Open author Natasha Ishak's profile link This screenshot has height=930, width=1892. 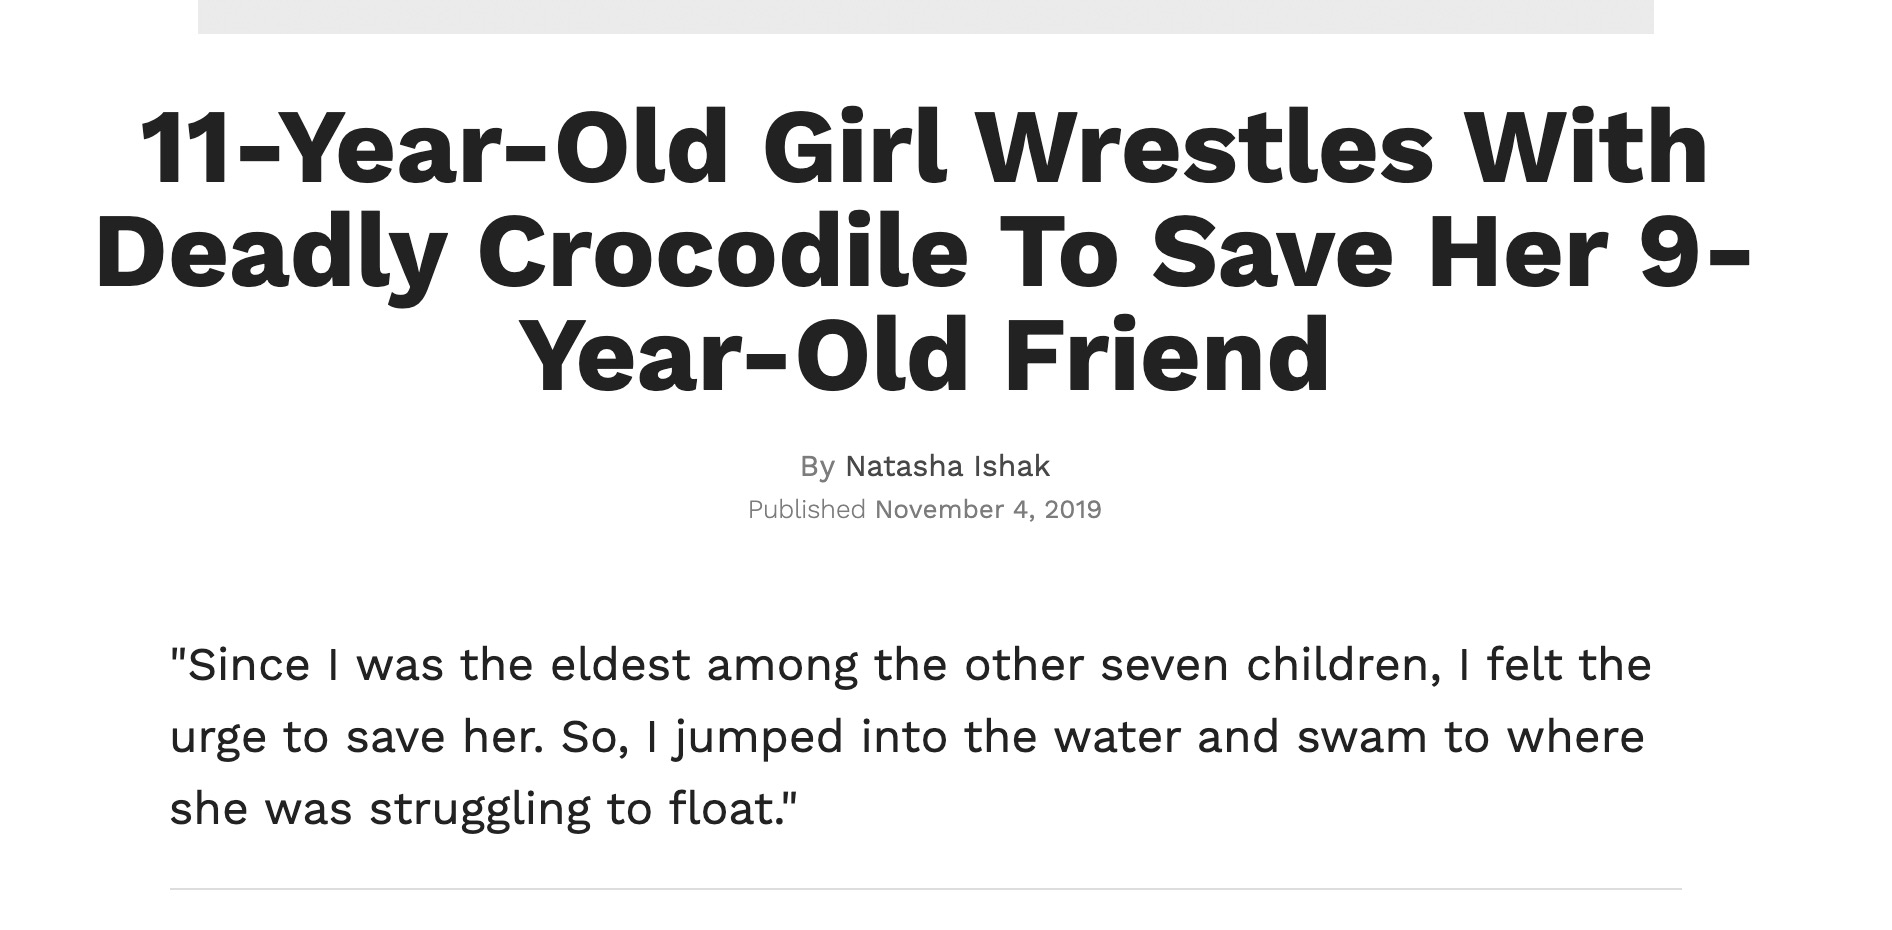(947, 466)
